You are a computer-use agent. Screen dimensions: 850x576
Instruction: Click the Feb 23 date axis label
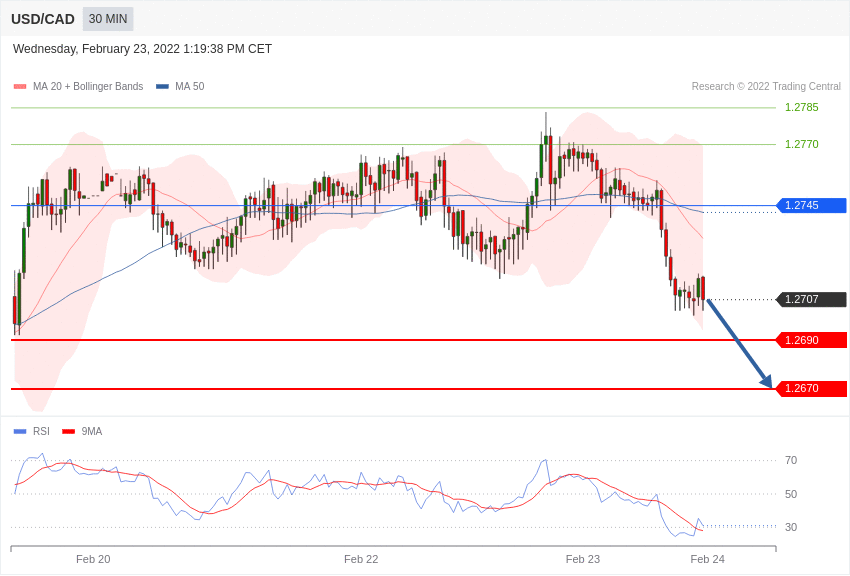coord(583,559)
